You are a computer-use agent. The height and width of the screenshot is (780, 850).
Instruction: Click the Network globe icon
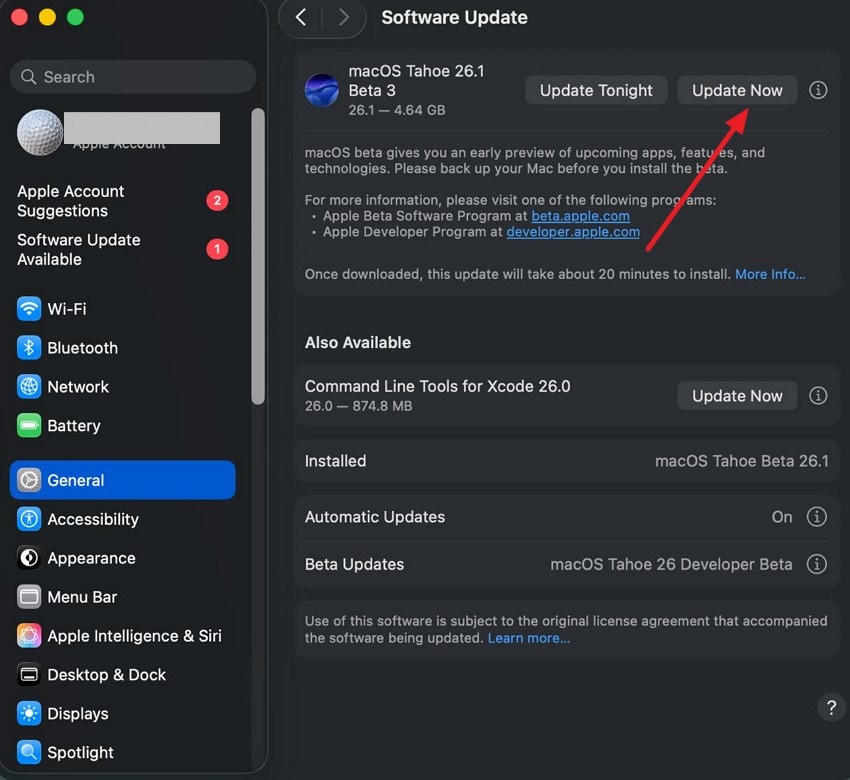pos(29,387)
